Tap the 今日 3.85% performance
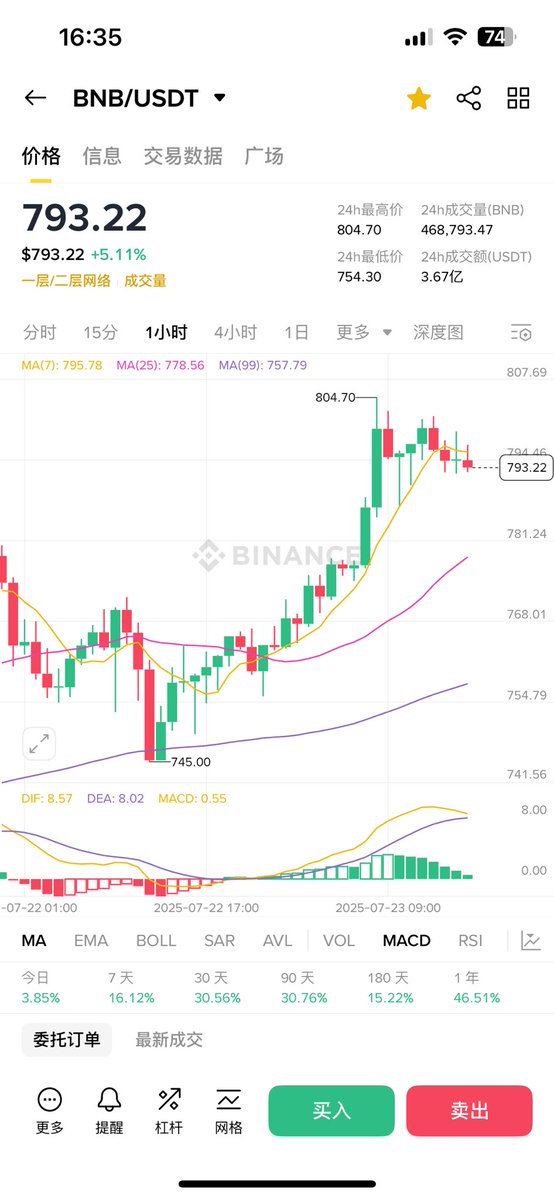 (x=41, y=987)
